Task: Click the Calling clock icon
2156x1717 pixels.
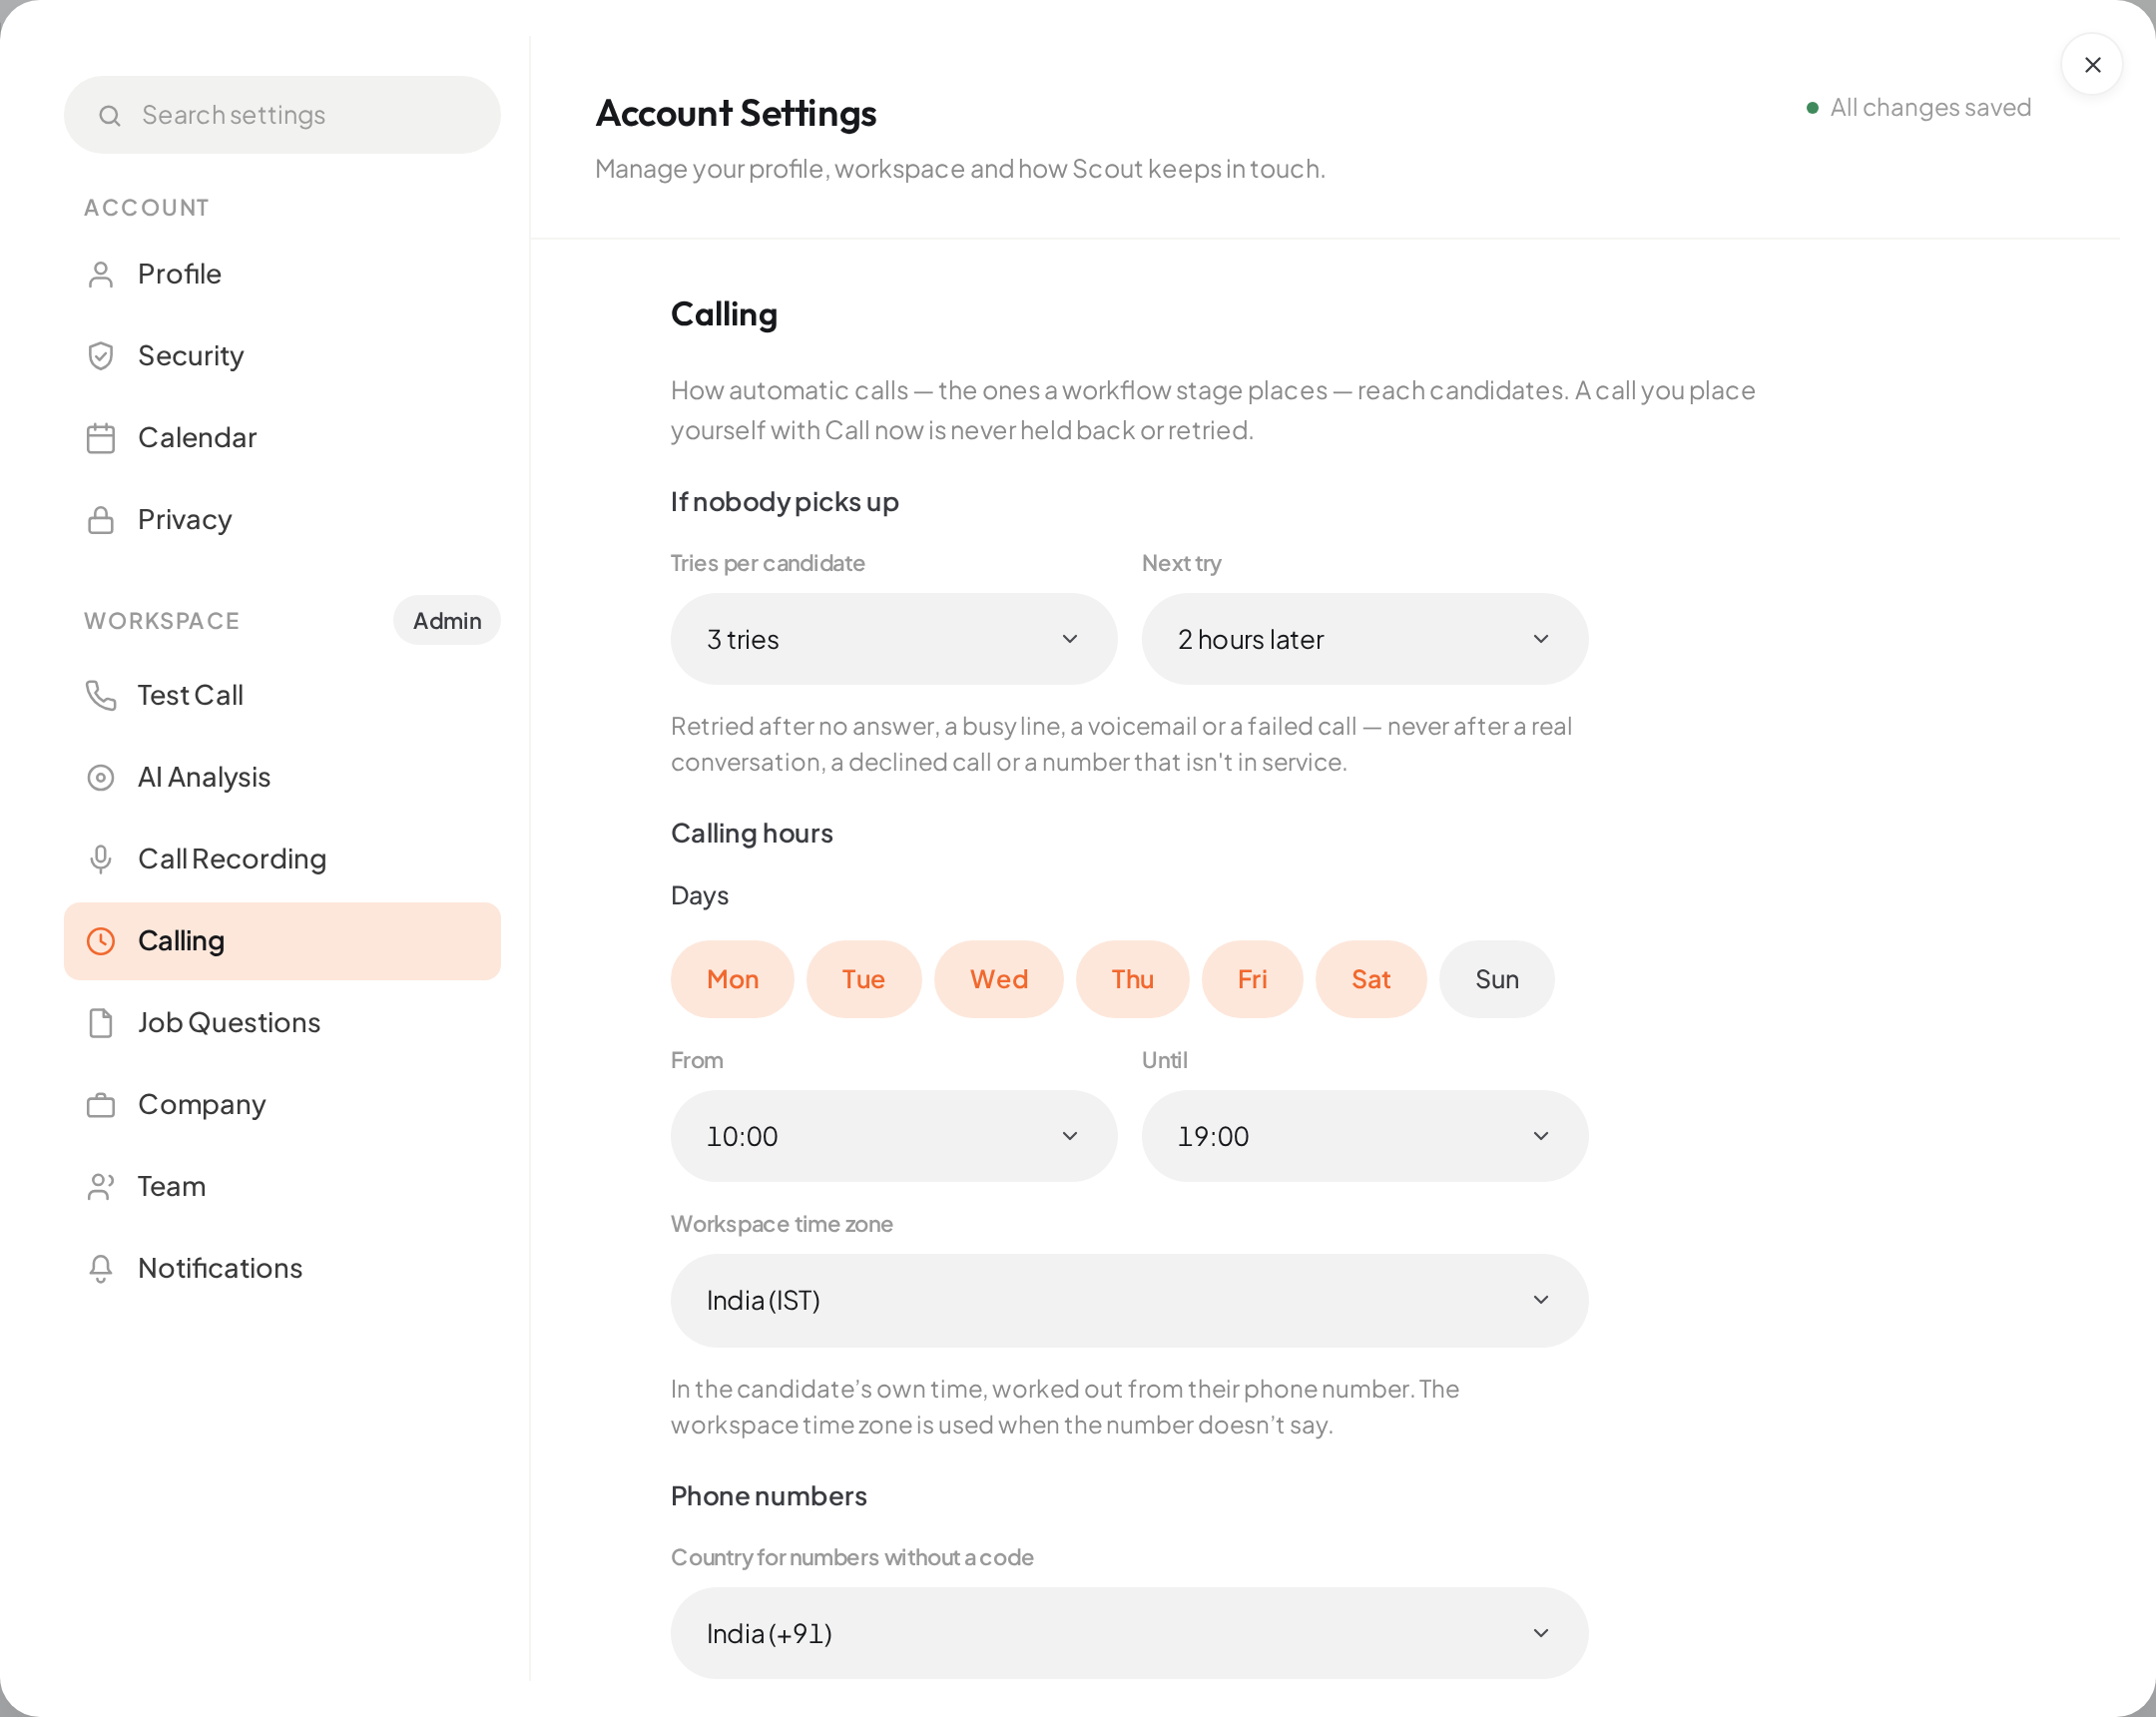Action: [x=101, y=941]
